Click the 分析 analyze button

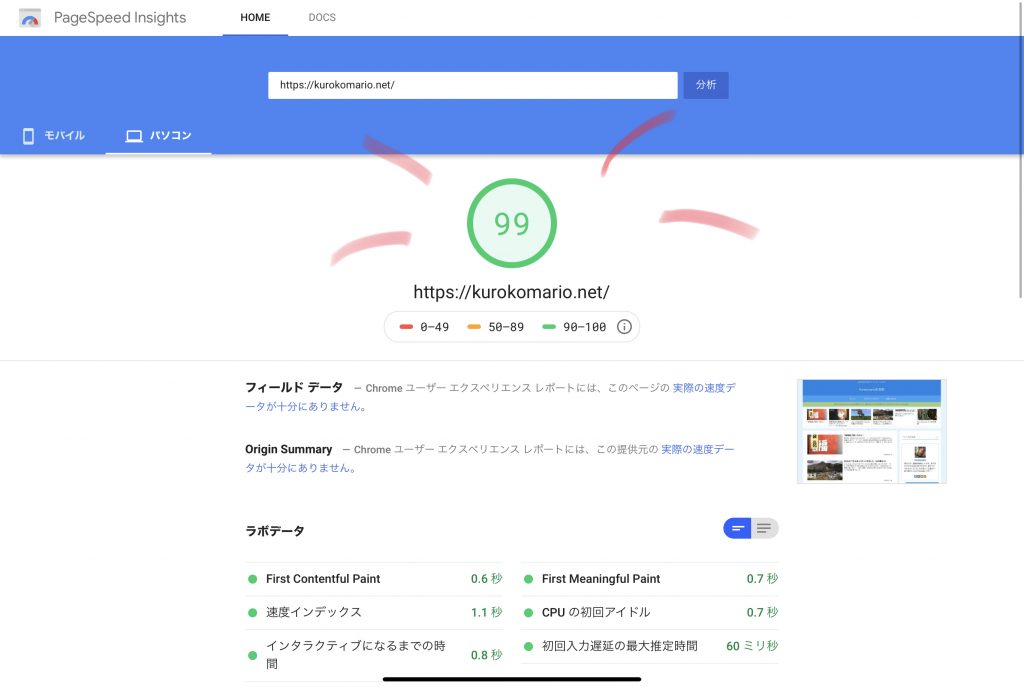[705, 85]
